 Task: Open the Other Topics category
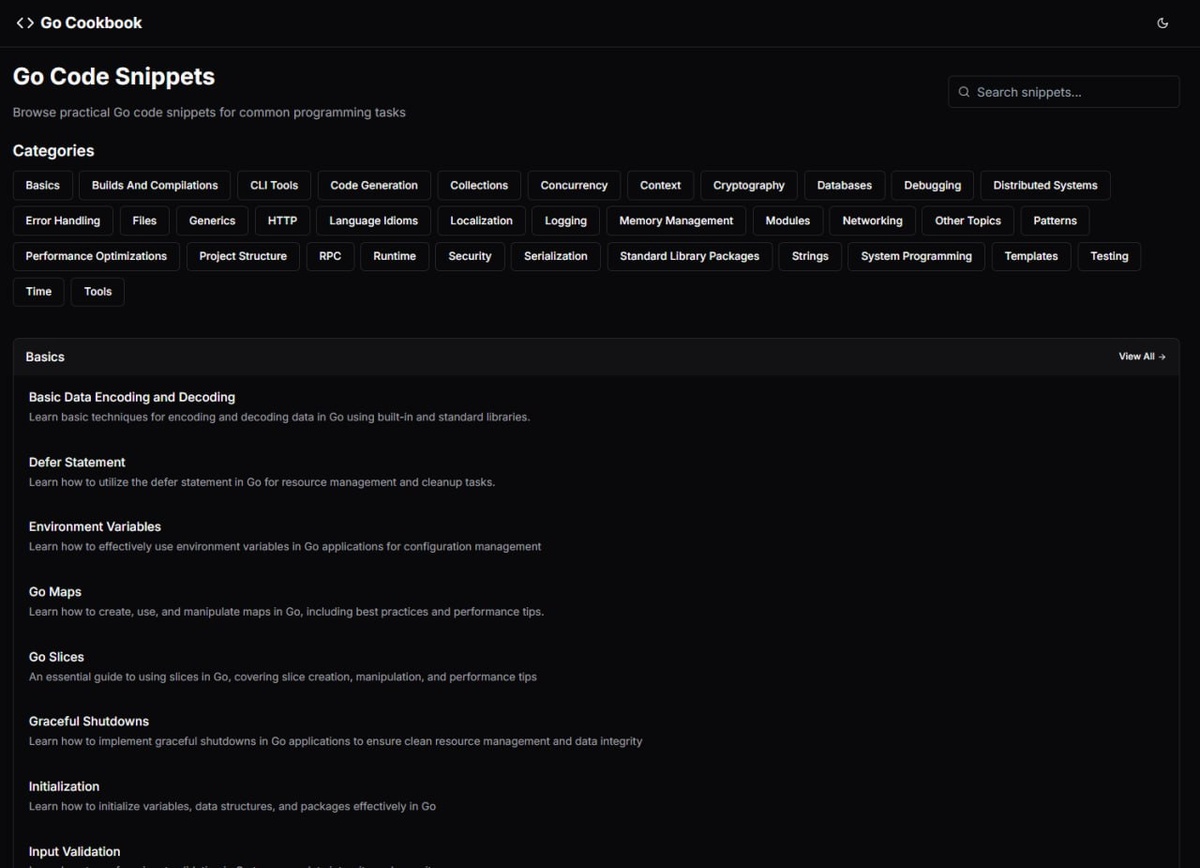click(968, 221)
